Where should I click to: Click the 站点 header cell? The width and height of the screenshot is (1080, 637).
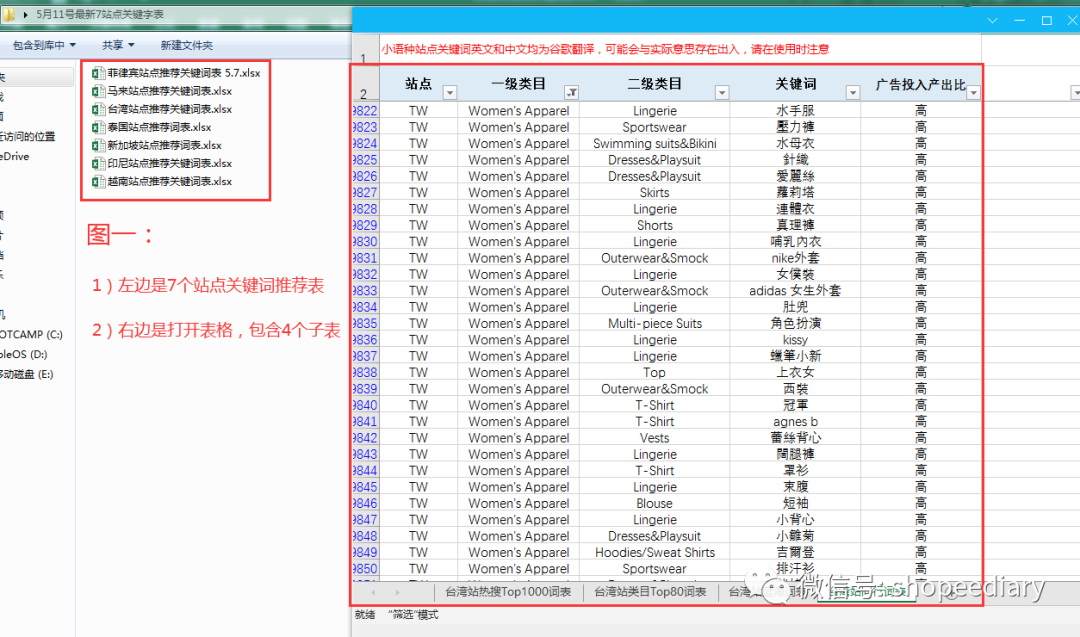[x=418, y=84]
